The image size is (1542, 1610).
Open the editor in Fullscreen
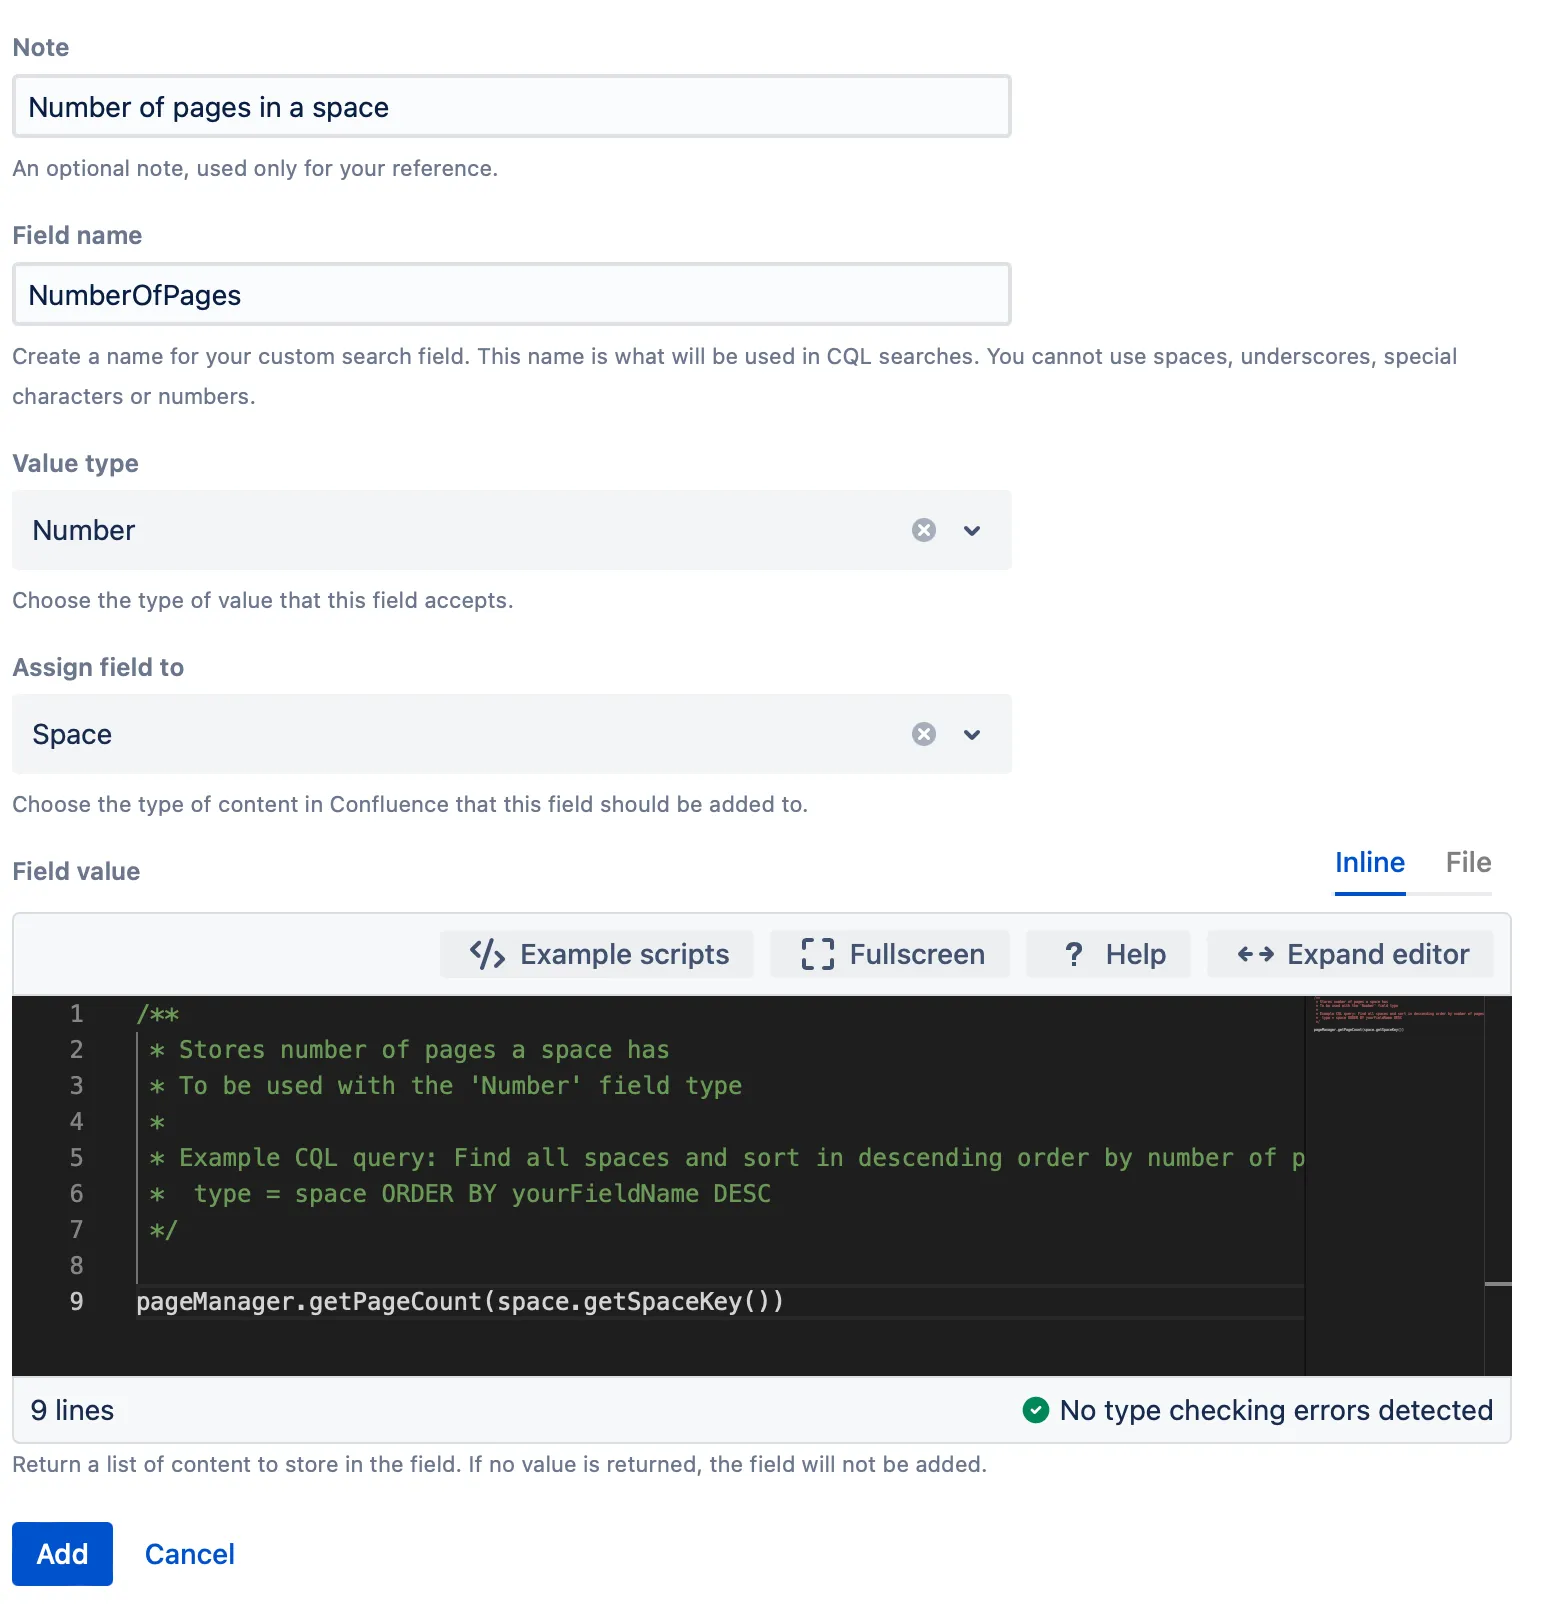(890, 954)
